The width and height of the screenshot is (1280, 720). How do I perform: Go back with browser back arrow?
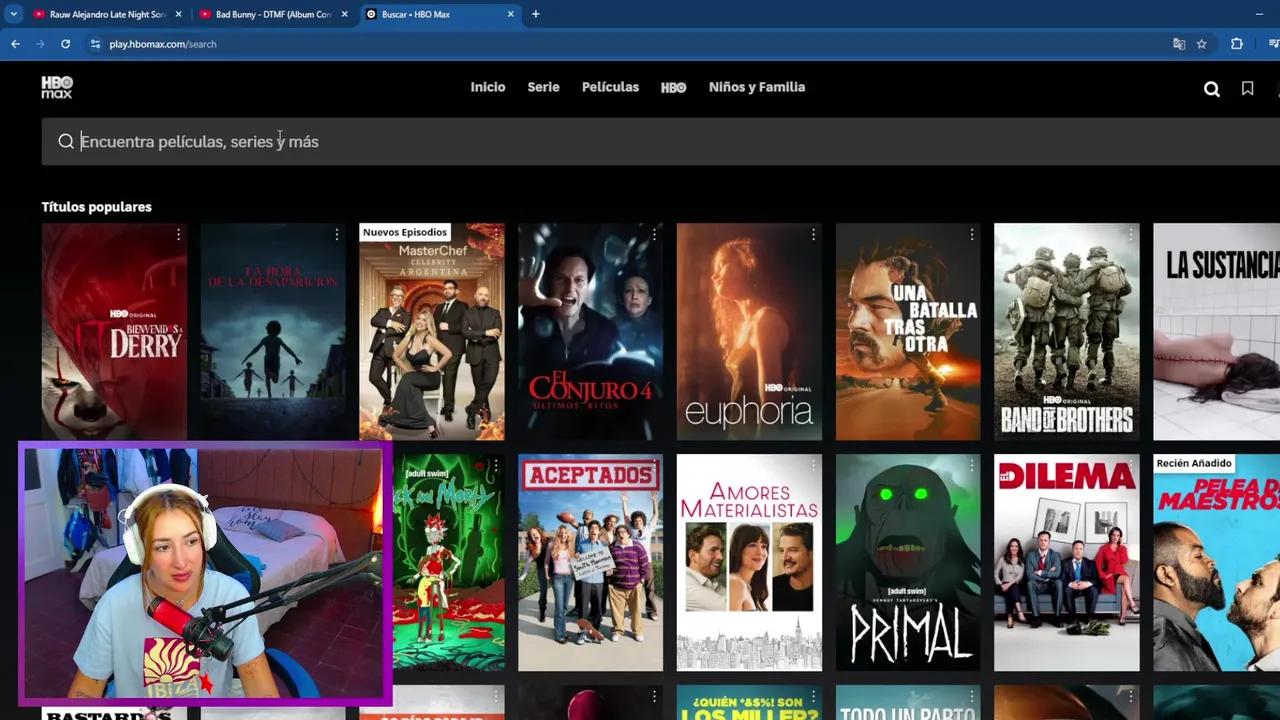pyautogui.click(x=15, y=44)
